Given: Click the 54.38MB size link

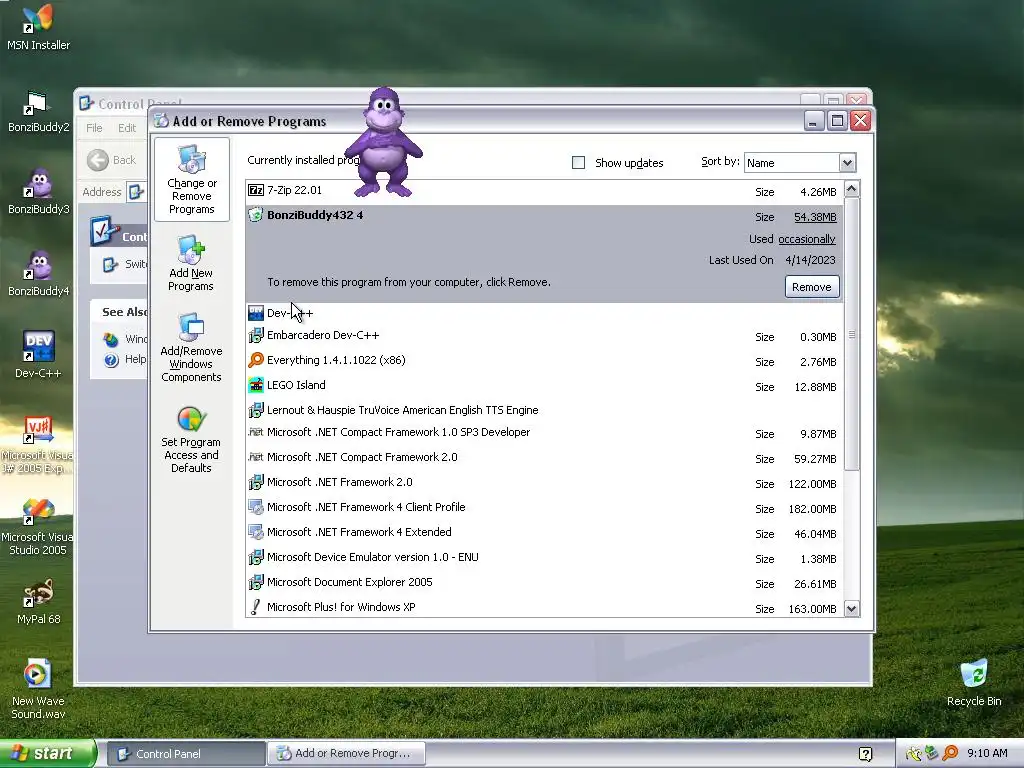Looking at the screenshot, I should pyautogui.click(x=815, y=217).
